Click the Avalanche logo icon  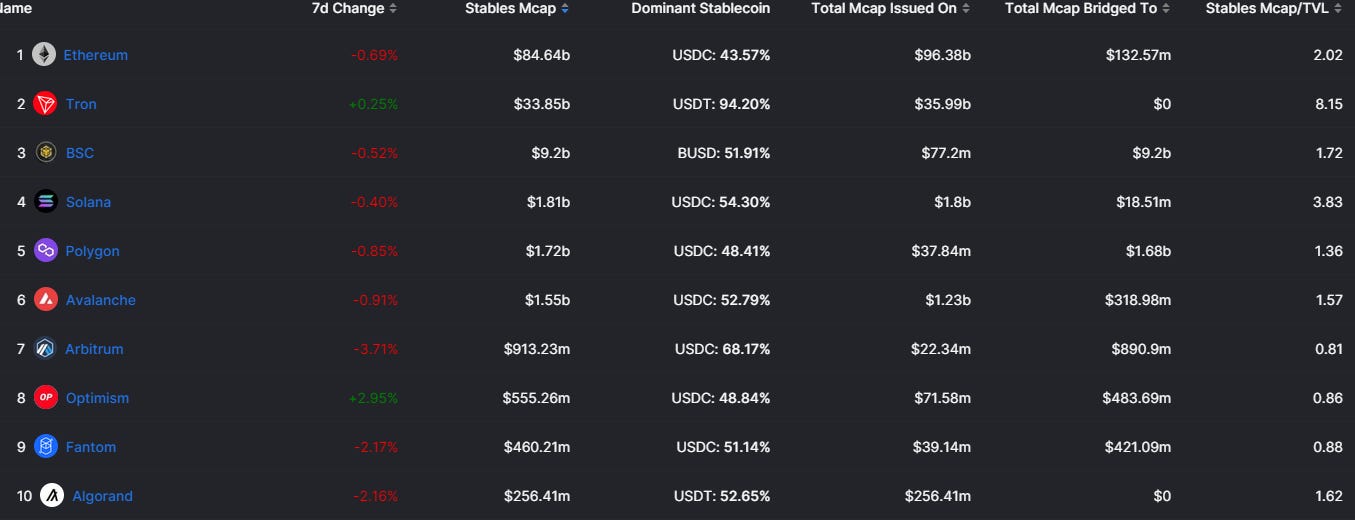[x=46, y=300]
